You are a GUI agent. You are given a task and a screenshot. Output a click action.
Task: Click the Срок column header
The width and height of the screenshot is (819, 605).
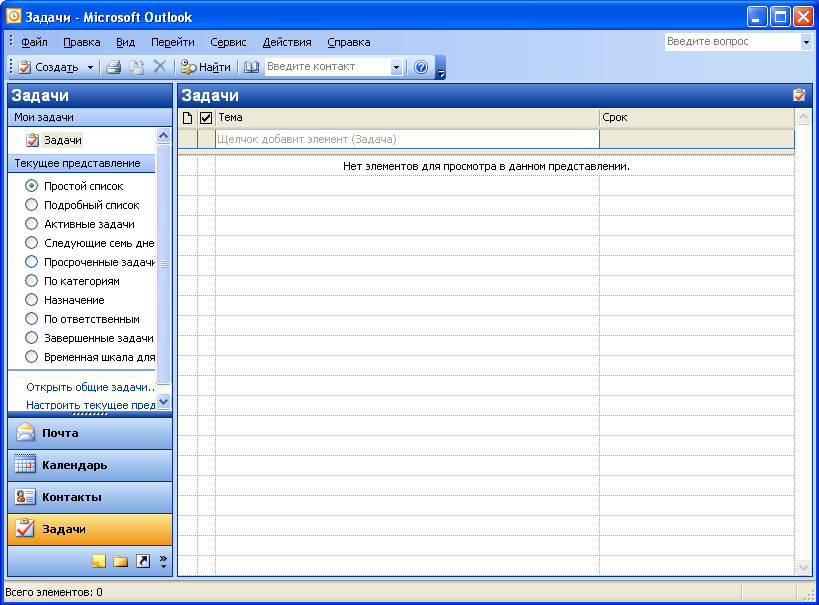(697, 118)
